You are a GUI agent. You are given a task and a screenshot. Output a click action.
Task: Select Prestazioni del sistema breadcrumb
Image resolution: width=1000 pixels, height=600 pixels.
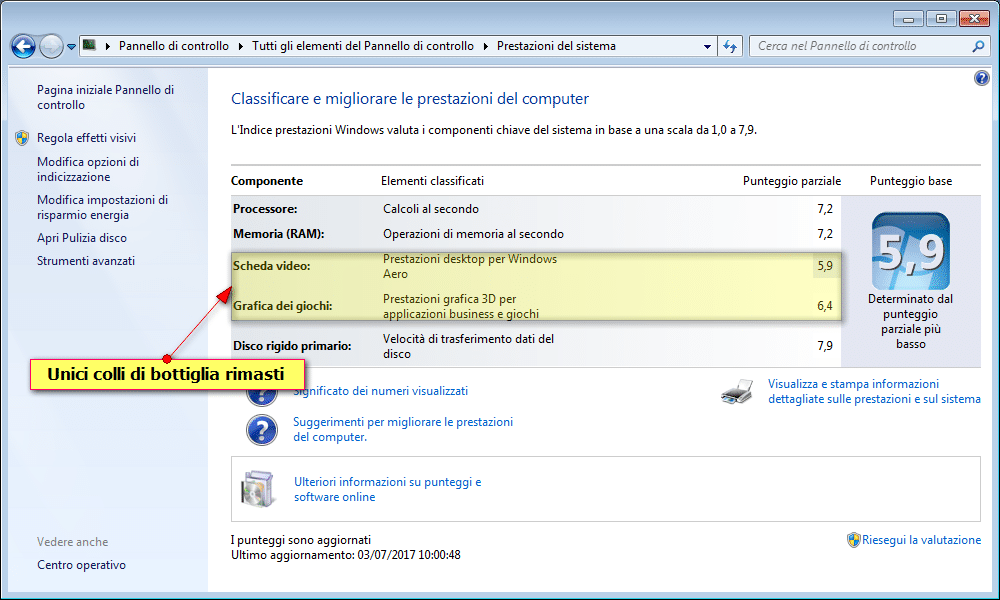click(x=556, y=46)
